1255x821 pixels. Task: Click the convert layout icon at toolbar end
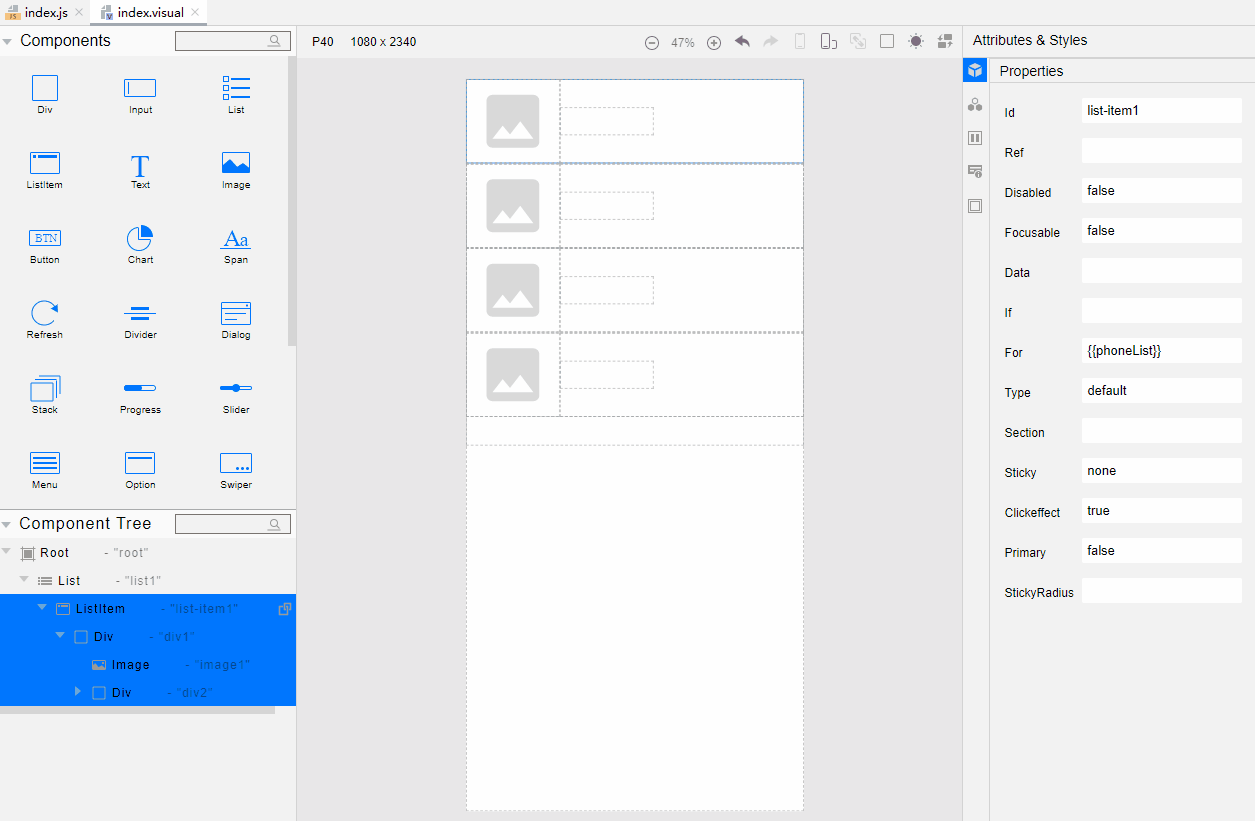click(x=945, y=42)
